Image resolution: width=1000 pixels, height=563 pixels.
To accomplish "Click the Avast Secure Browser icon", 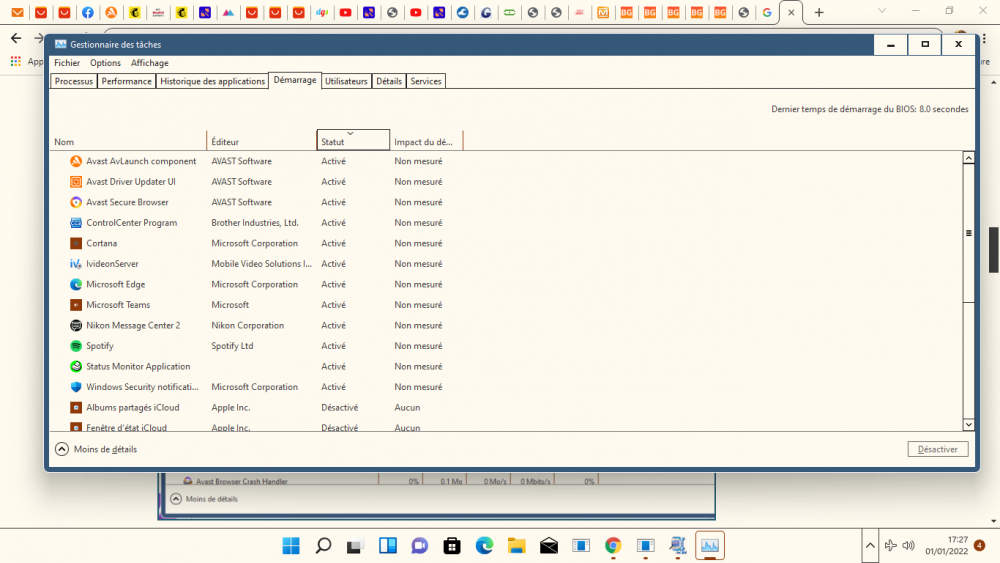I will (76, 202).
